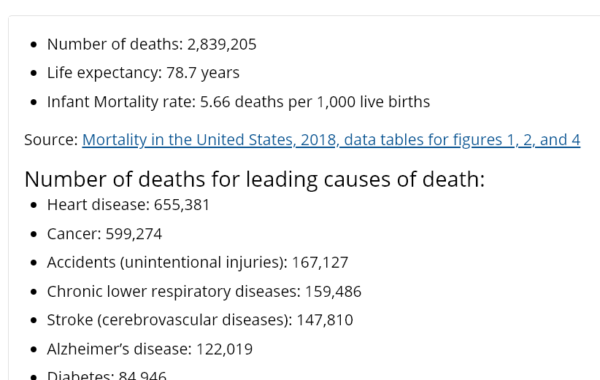This screenshot has width=600, height=380.
Task: Click the bullet point beside Cancer
Action: [x=34, y=234]
